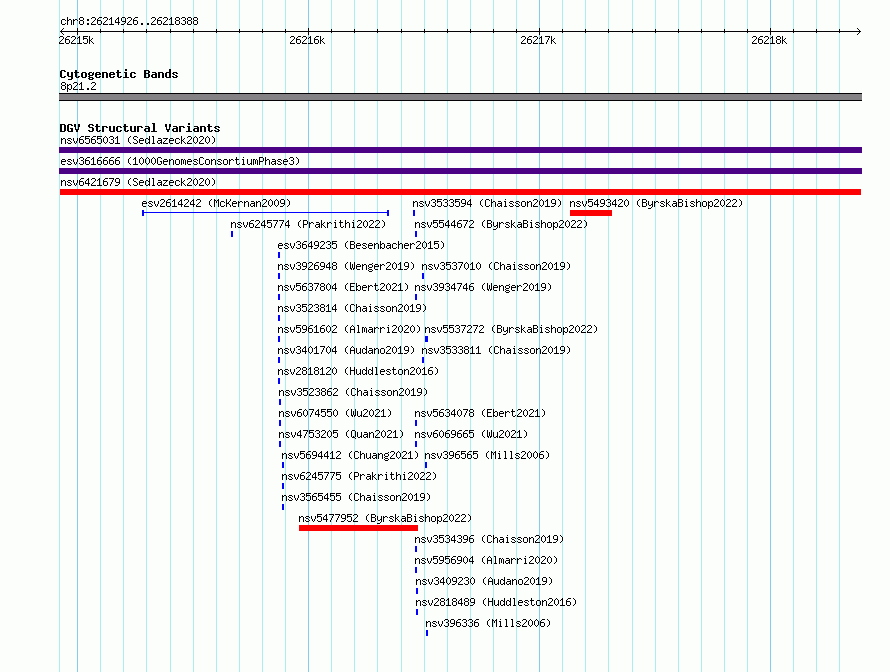Click the nsv3409230 (Audano2019) label
890x672 pixels.
(x=484, y=581)
